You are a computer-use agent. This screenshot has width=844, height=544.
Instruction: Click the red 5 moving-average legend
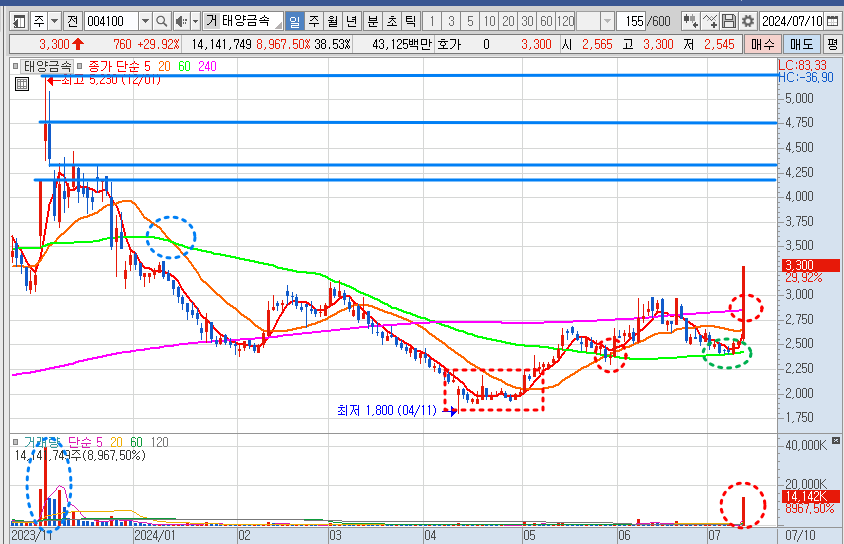pyautogui.click(x=147, y=67)
